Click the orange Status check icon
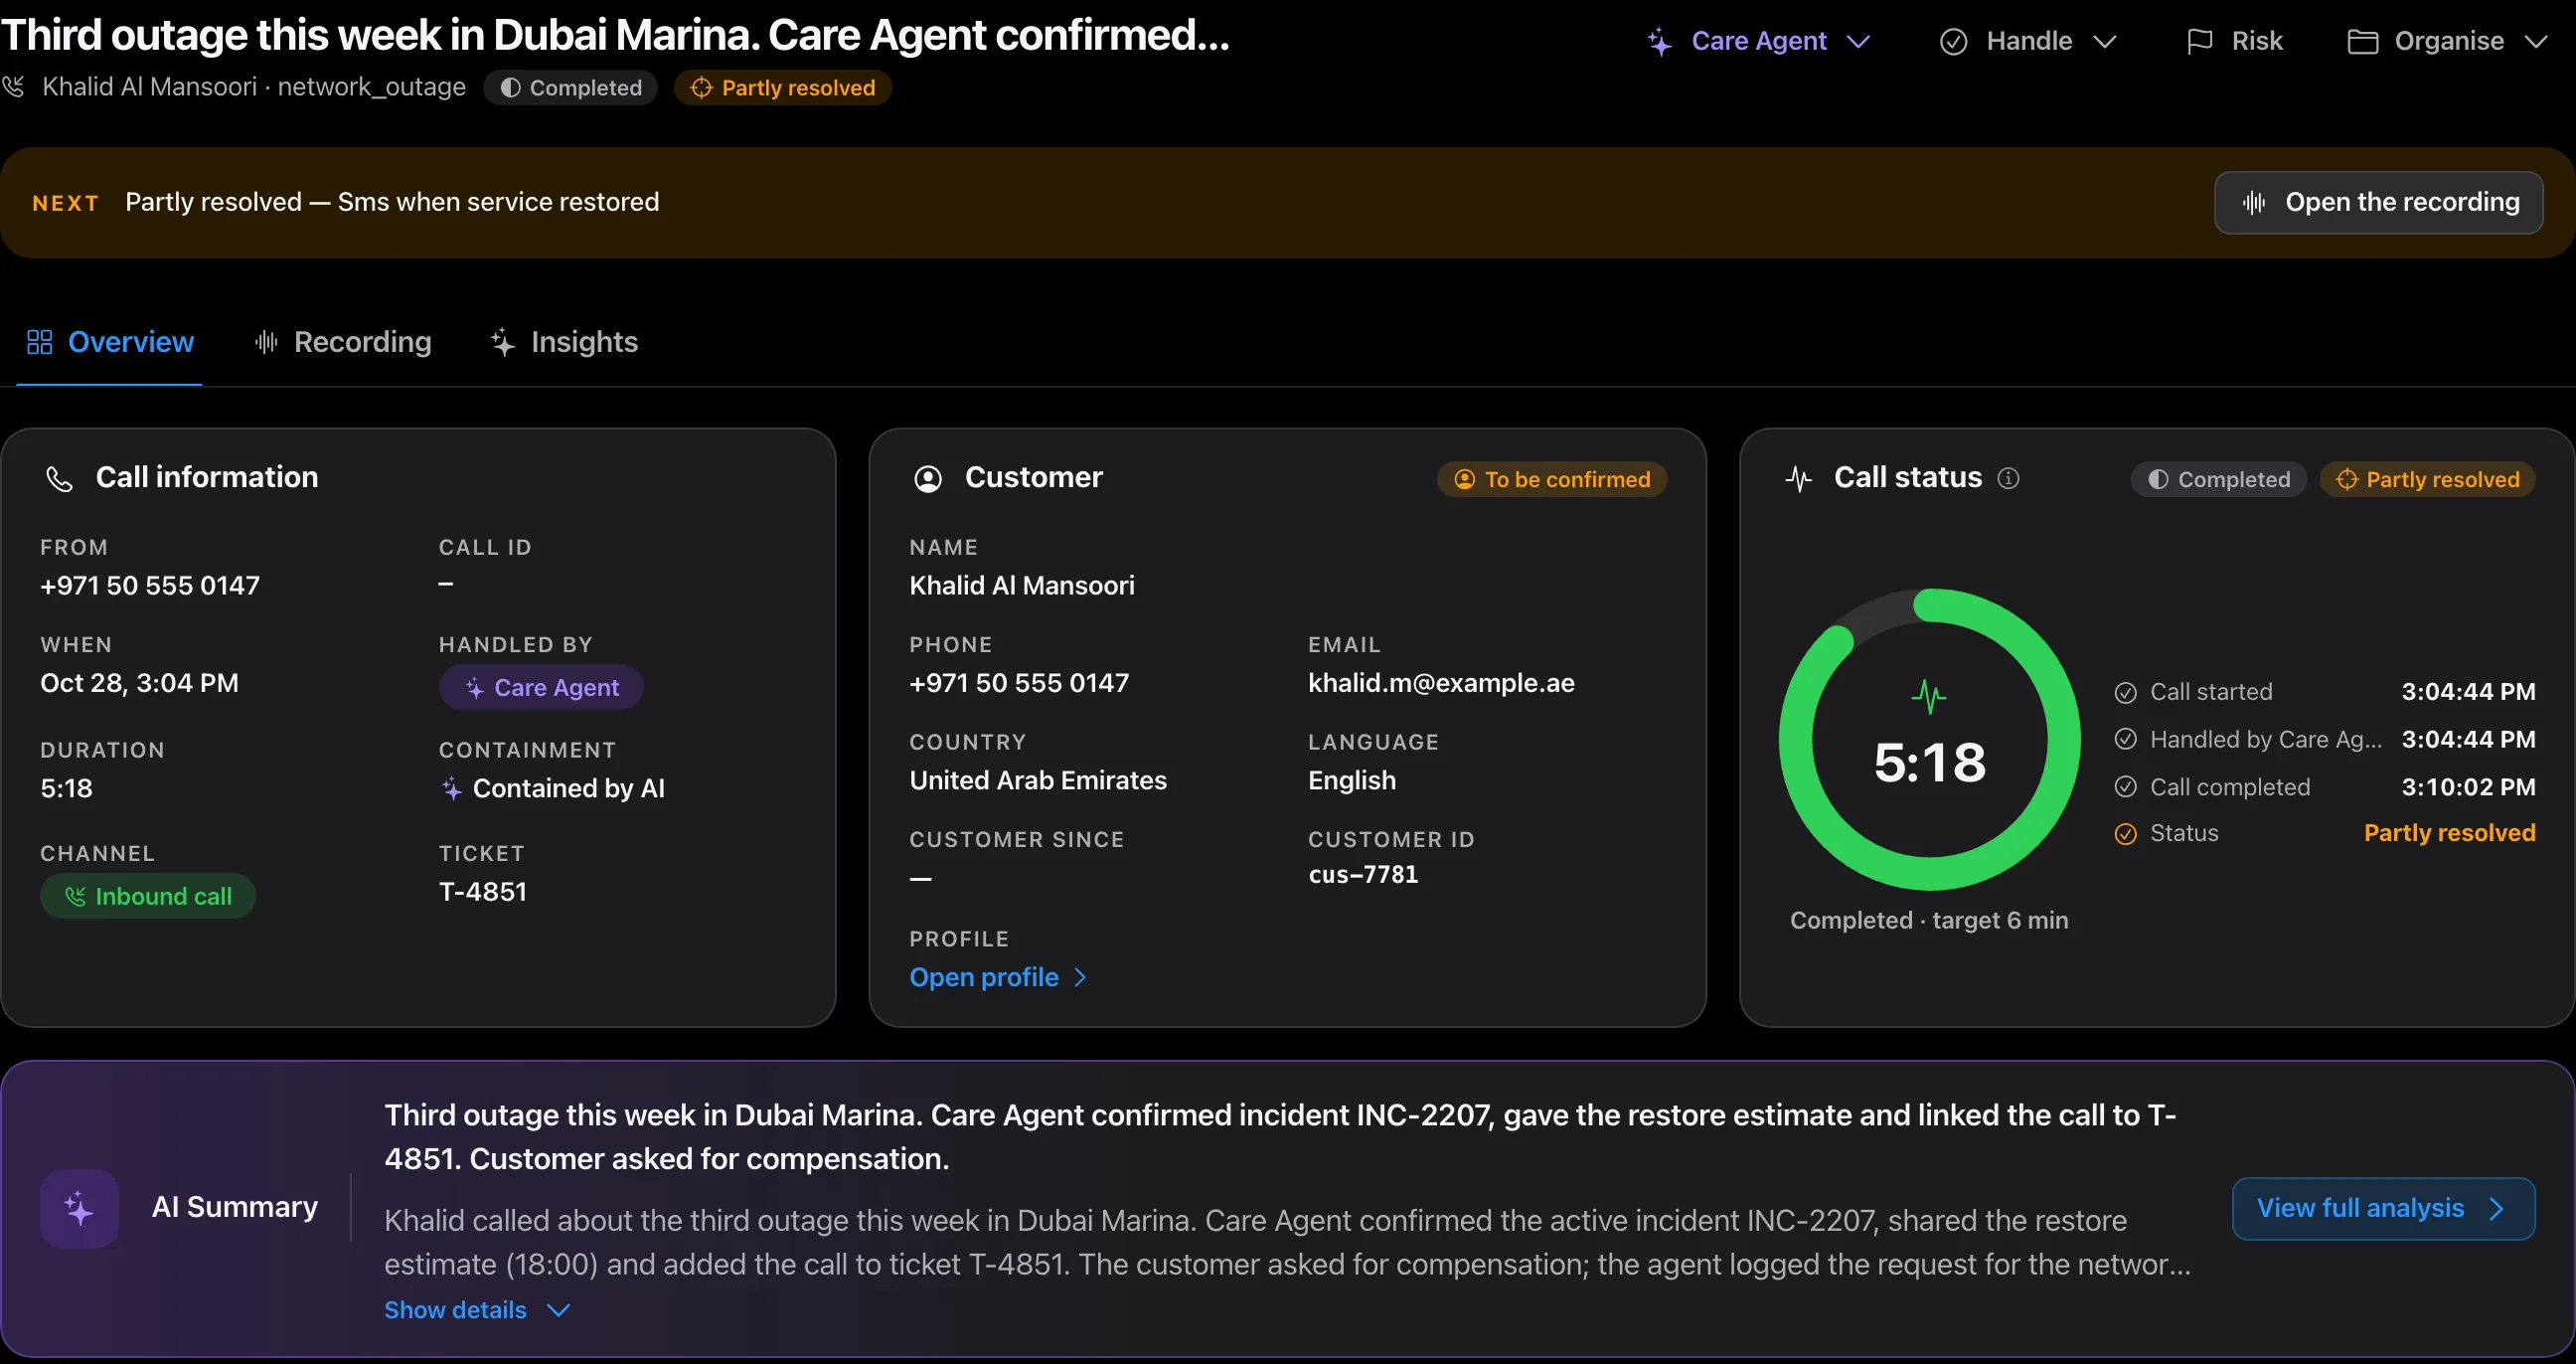Viewport: 2576px width, 1364px height. coord(2126,834)
